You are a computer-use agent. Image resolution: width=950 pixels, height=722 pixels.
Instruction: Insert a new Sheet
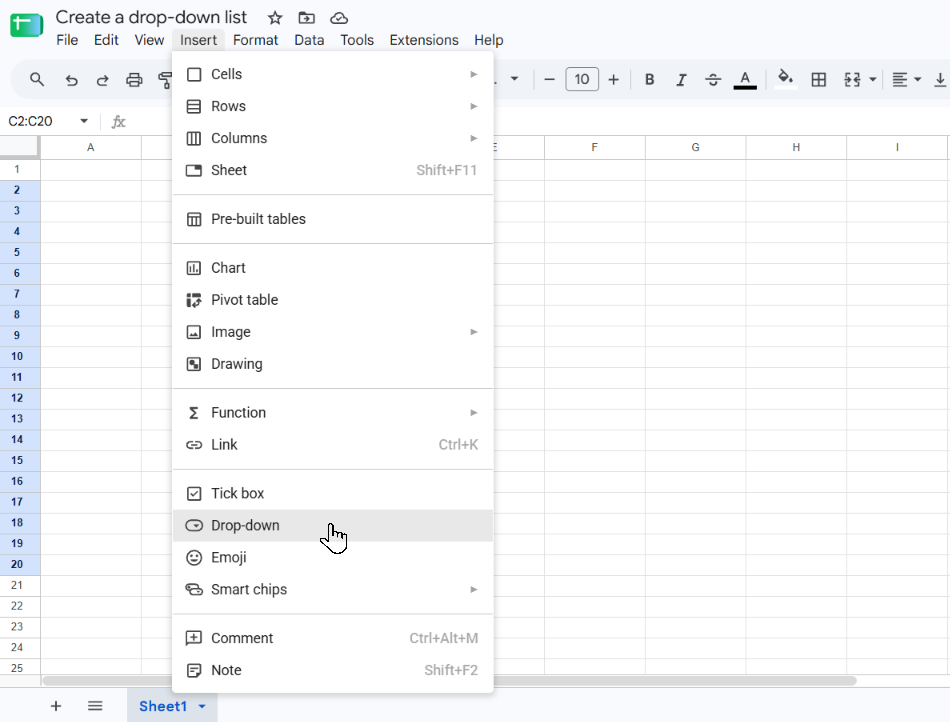(333, 170)
